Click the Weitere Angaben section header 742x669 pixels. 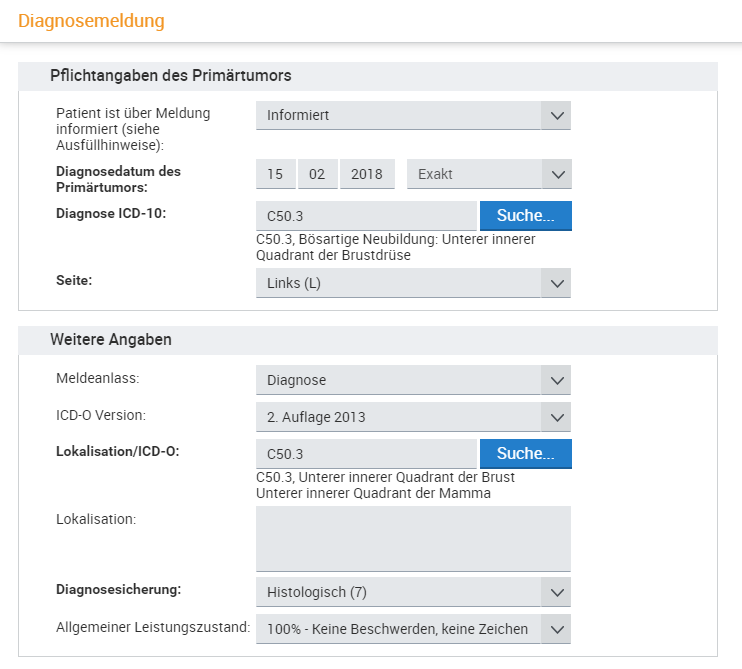coord(111,340)
